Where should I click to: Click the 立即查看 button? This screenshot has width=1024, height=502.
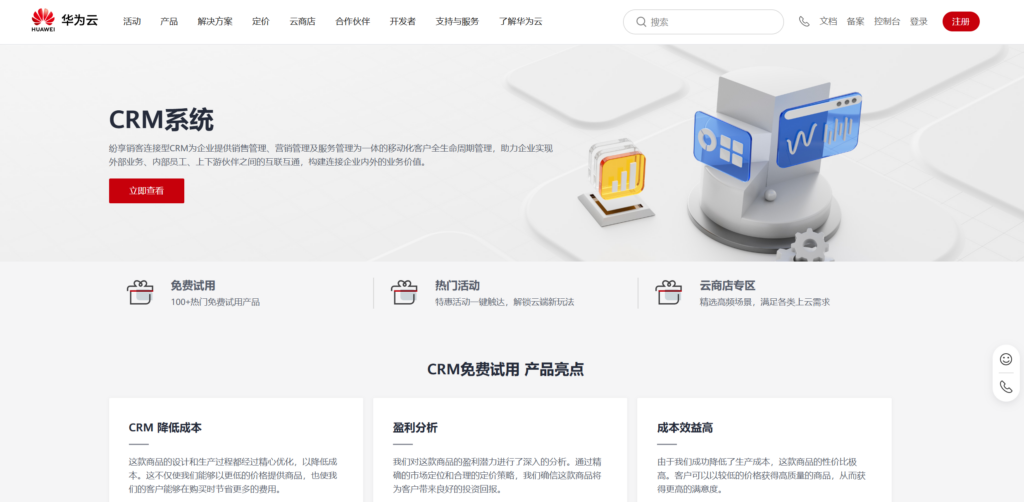pyautogui.click(x=146, y=191)
